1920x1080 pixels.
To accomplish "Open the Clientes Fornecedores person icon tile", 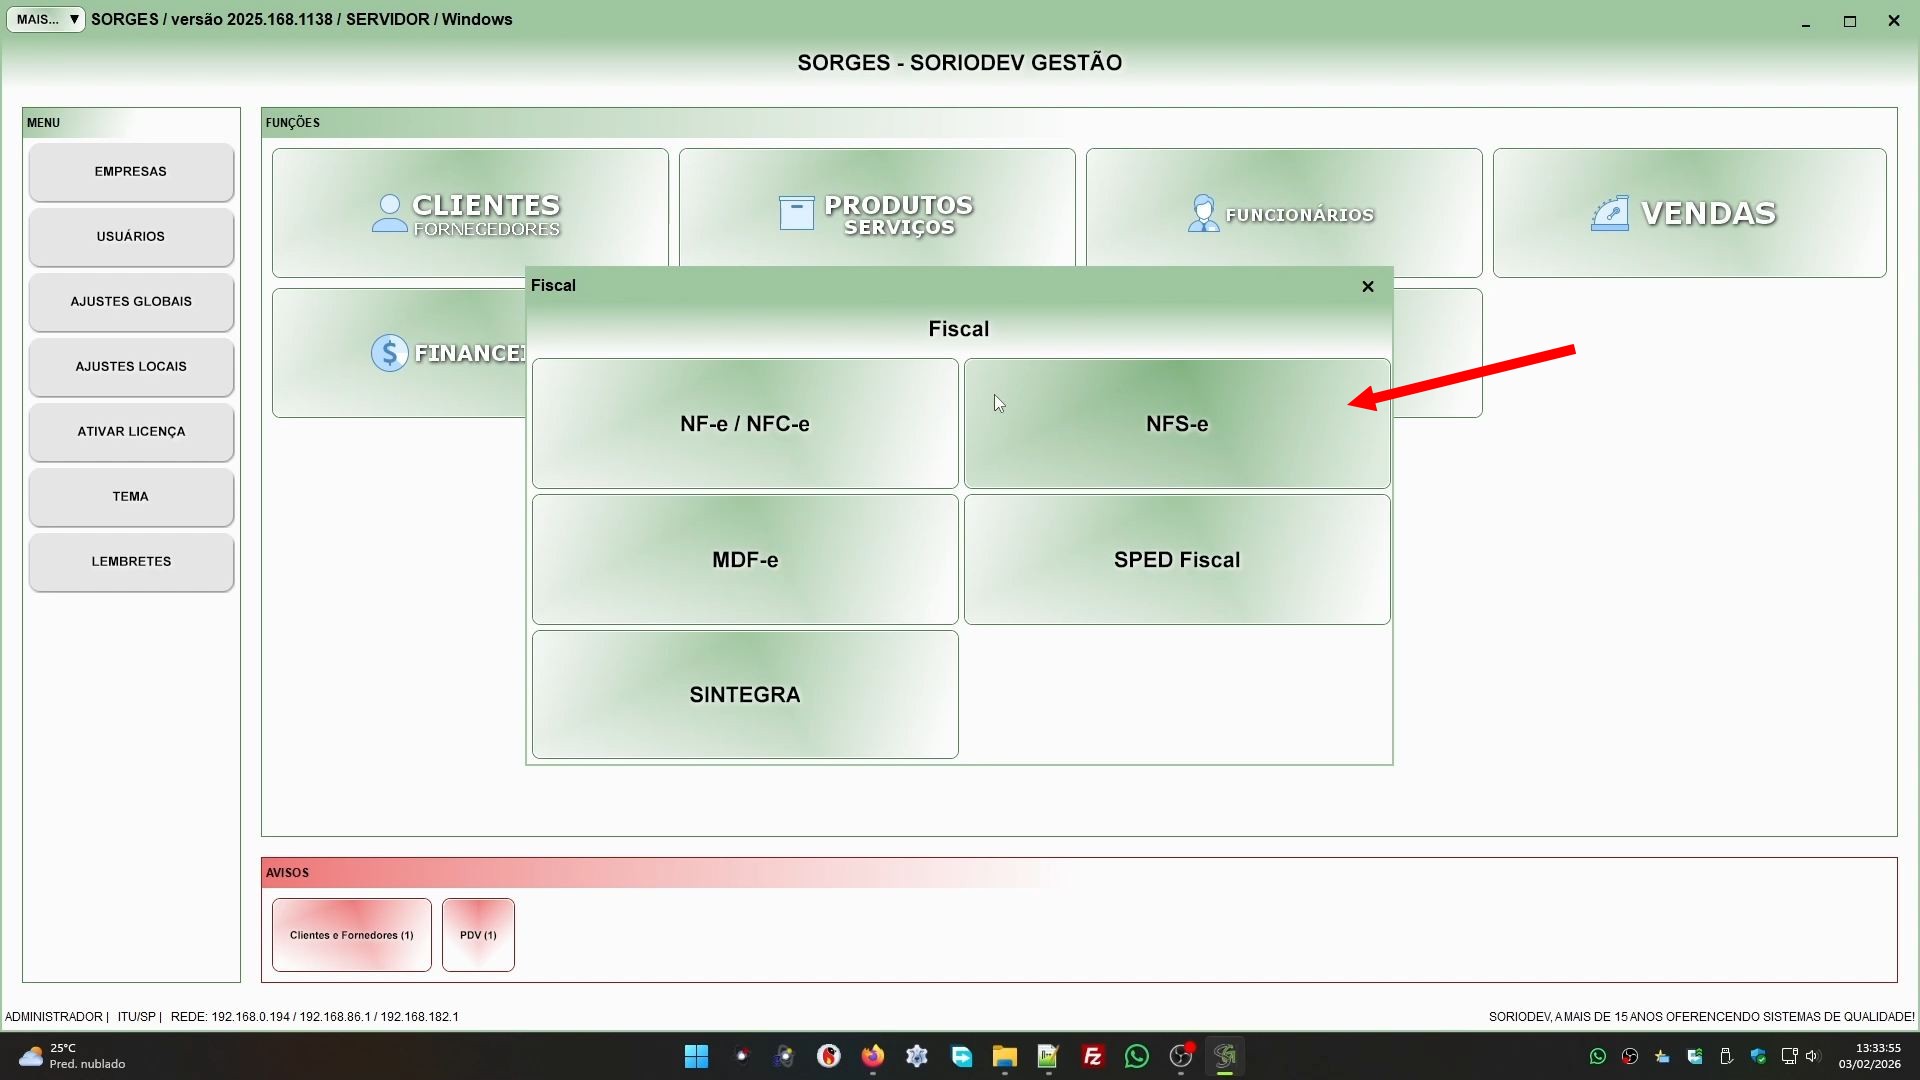I will click(389, 213).
